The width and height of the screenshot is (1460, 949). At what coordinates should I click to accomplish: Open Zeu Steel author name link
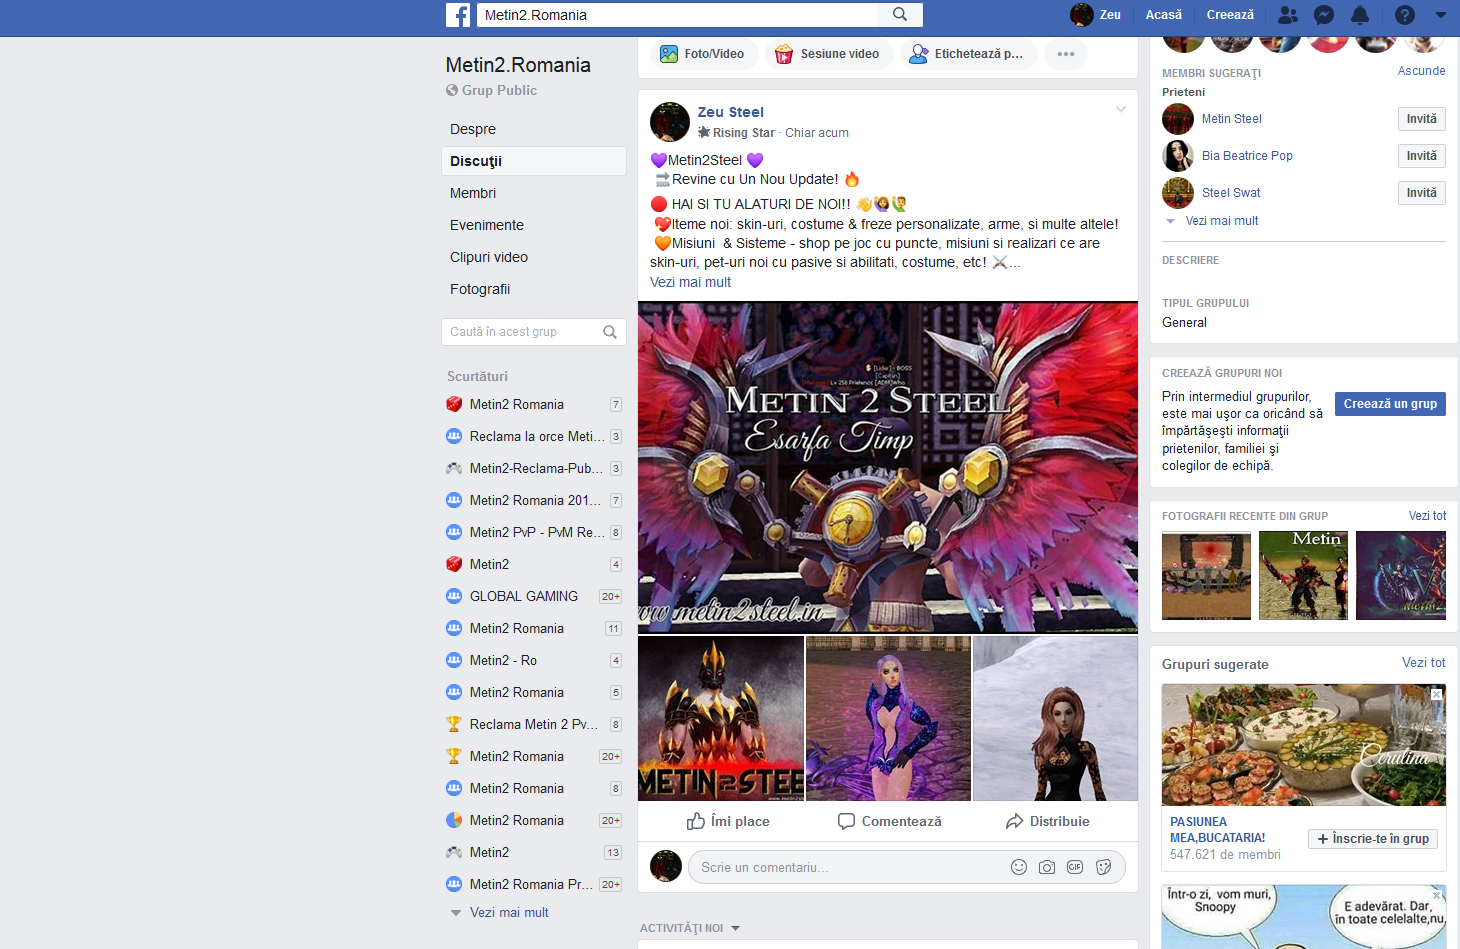(731, 112)
